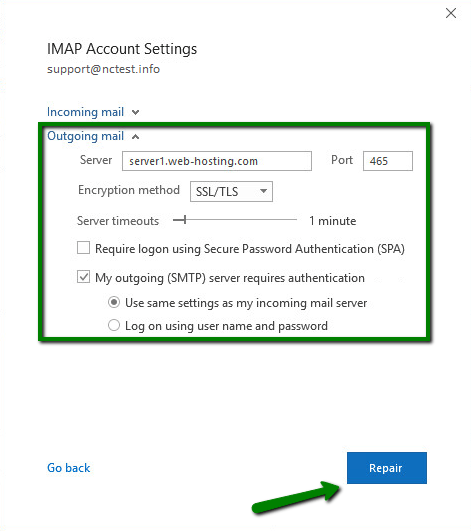Click into the Port field showing 465
Image resolution: width=471 pixels, height=531 pixels.
(x=388, y=161)
